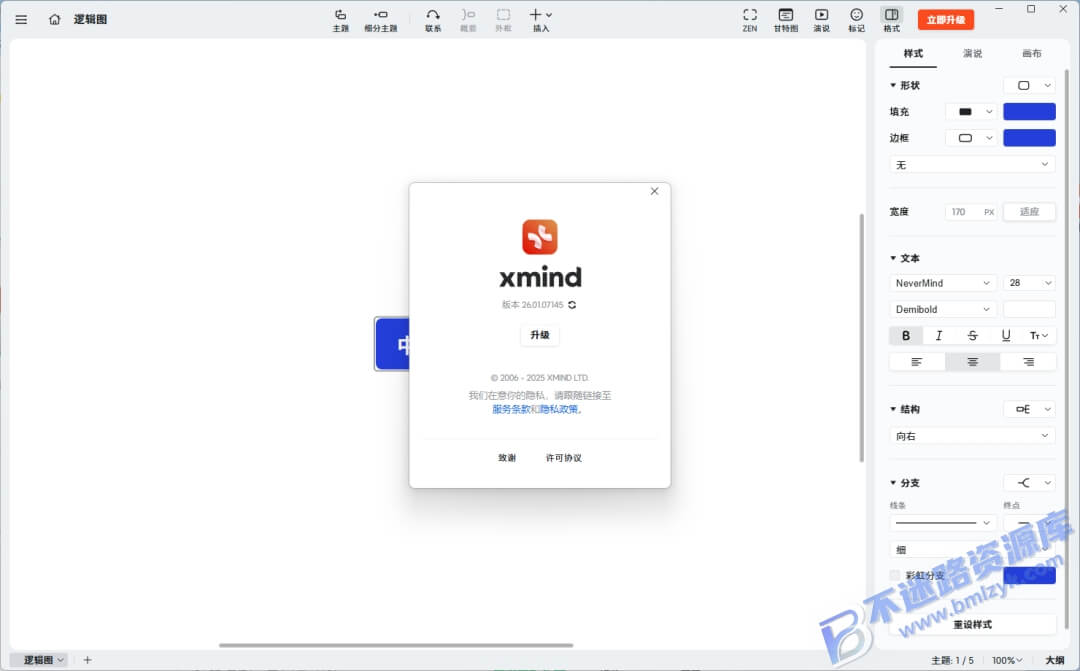Toggle italic text formatting

(x=939, y=336)
